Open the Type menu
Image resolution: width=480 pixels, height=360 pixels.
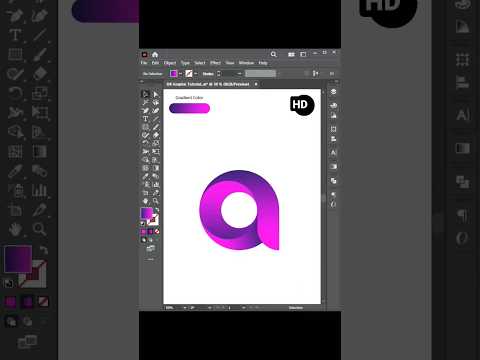click(185, 63)
